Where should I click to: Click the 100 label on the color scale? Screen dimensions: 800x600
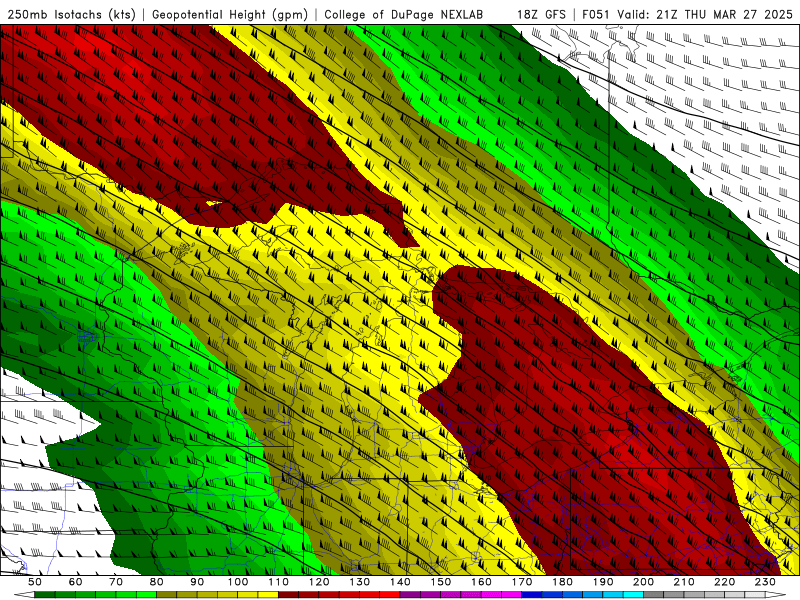point(238,582)
